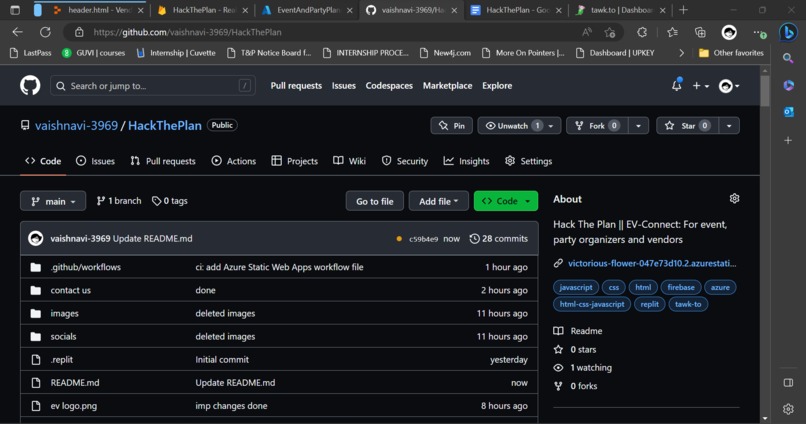Open the tab actions menu icon
This screenshot has width=806, height=424.
[15, 10]
